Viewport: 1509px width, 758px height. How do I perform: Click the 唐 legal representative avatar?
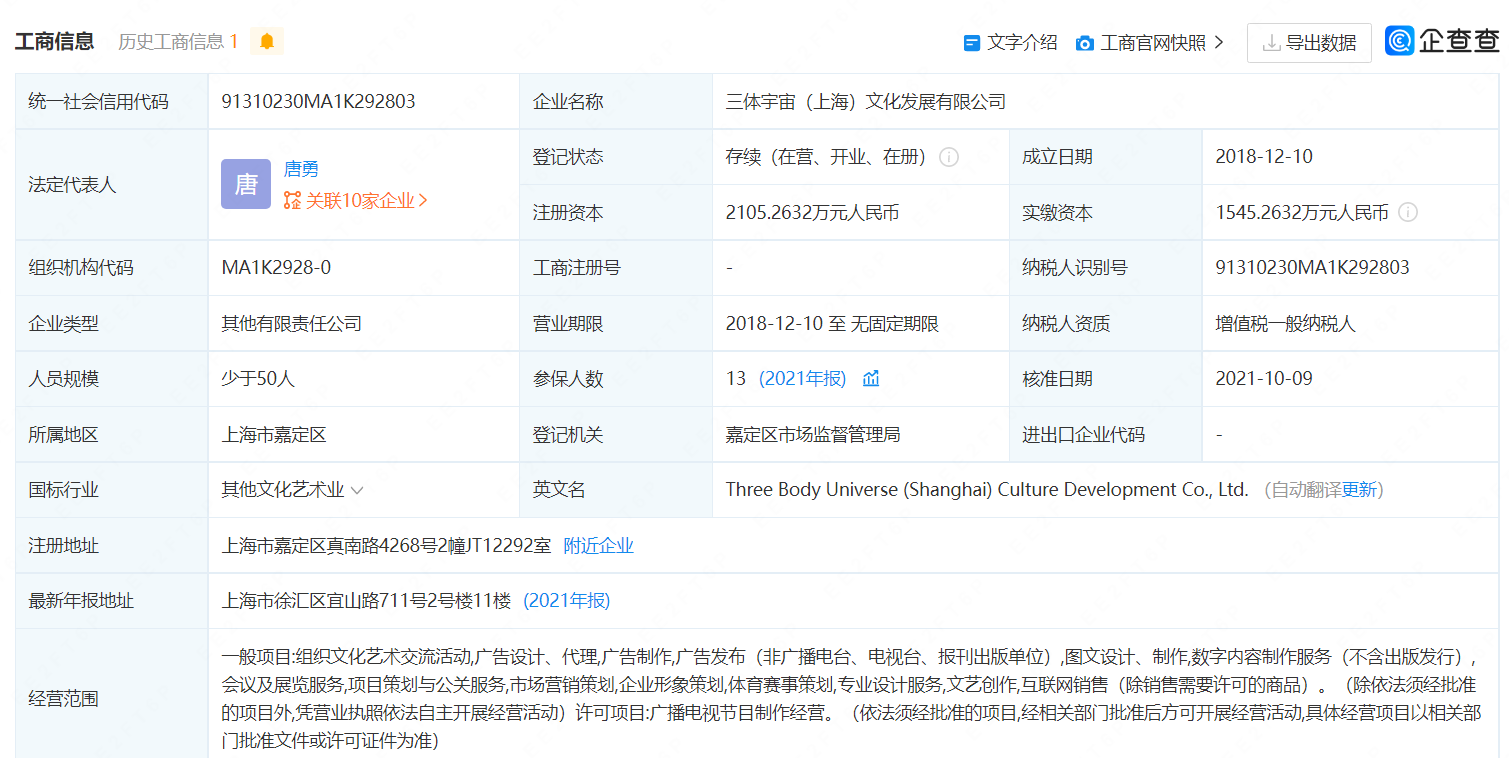246,184
